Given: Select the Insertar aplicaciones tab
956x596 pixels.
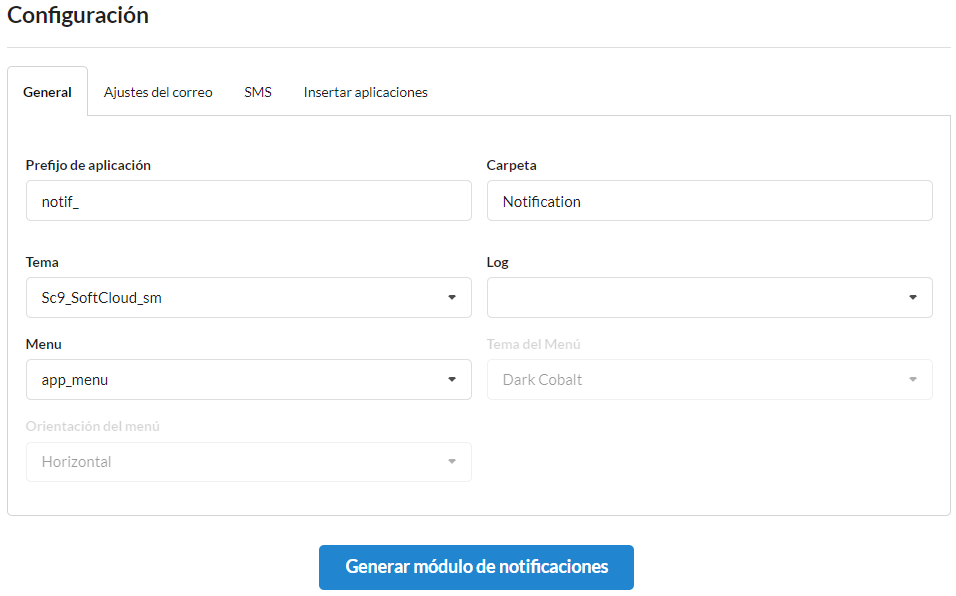Looking at the screenshot, I should coord(366,91).
